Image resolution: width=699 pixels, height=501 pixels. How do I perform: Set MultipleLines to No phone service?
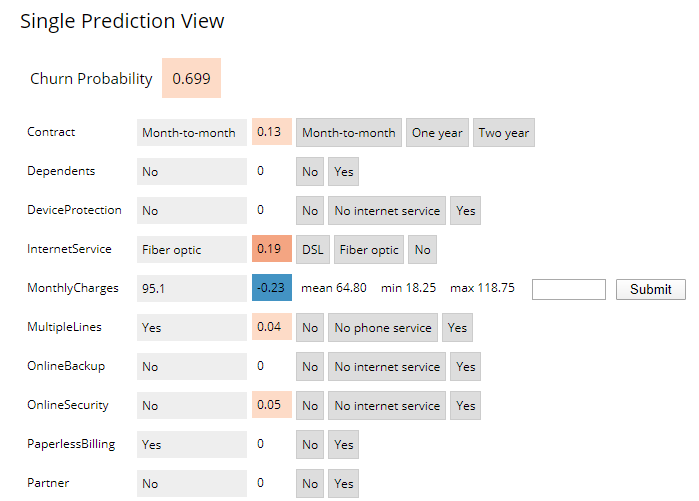[x=383, y=328]
